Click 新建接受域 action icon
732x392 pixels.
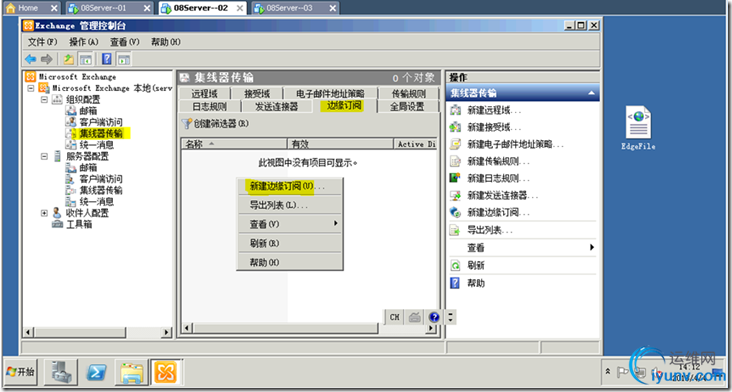click(x=455, y=127)
